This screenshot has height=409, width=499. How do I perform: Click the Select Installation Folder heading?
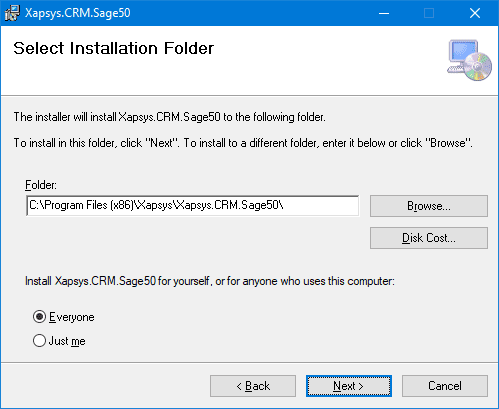coord(113,48)
